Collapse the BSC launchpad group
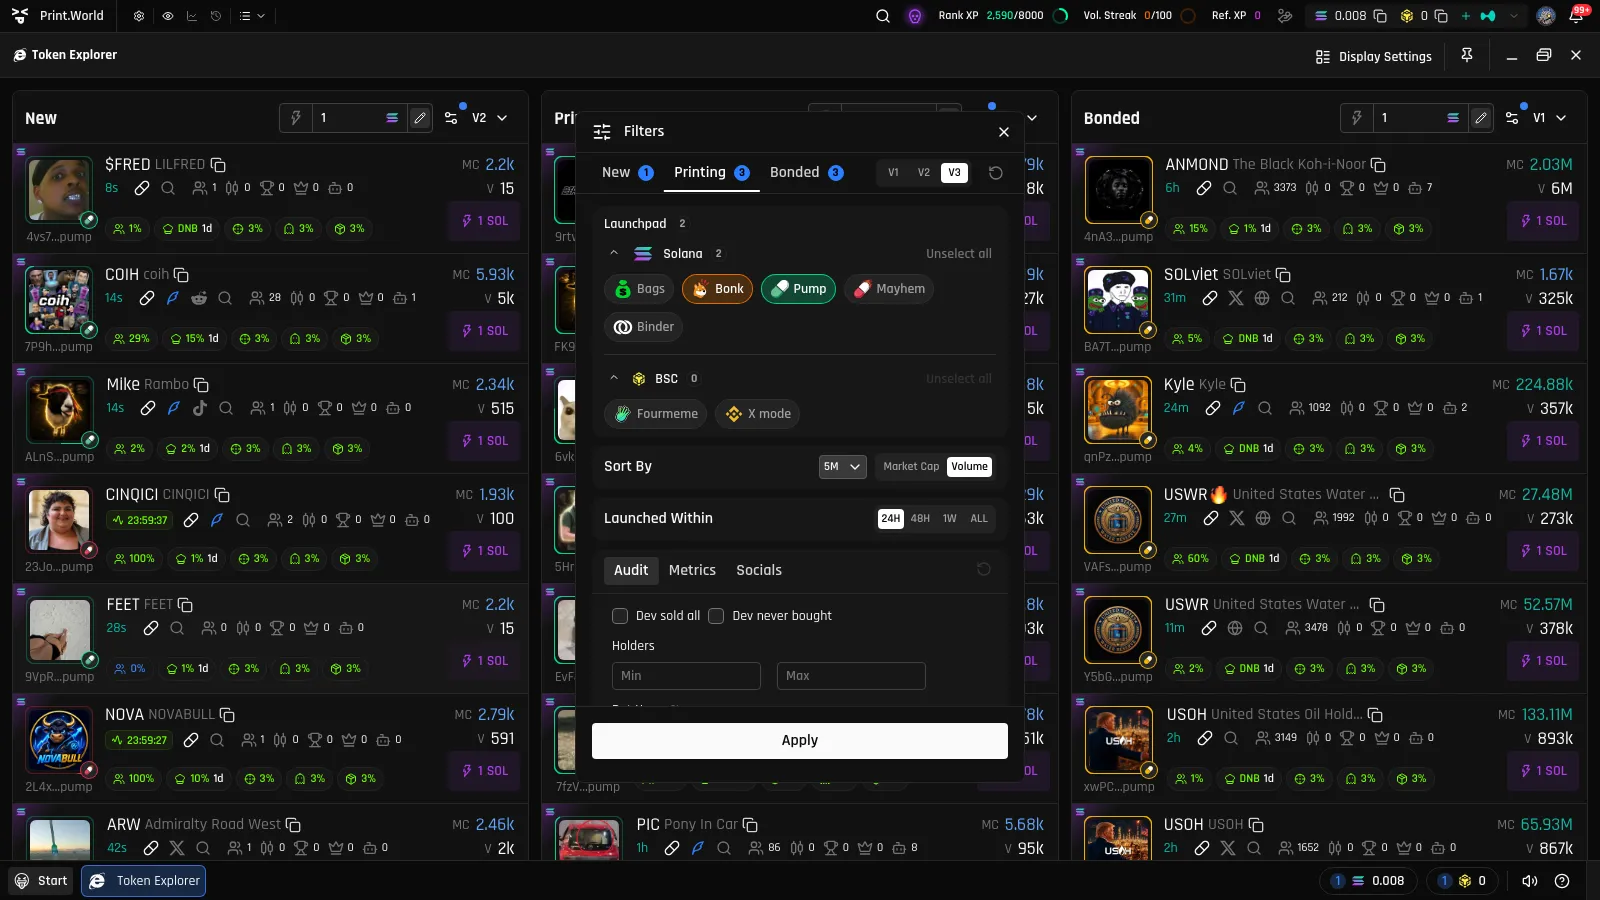Image resolution: width=1600 pixels, height=900 pixels. click(614, 378)
